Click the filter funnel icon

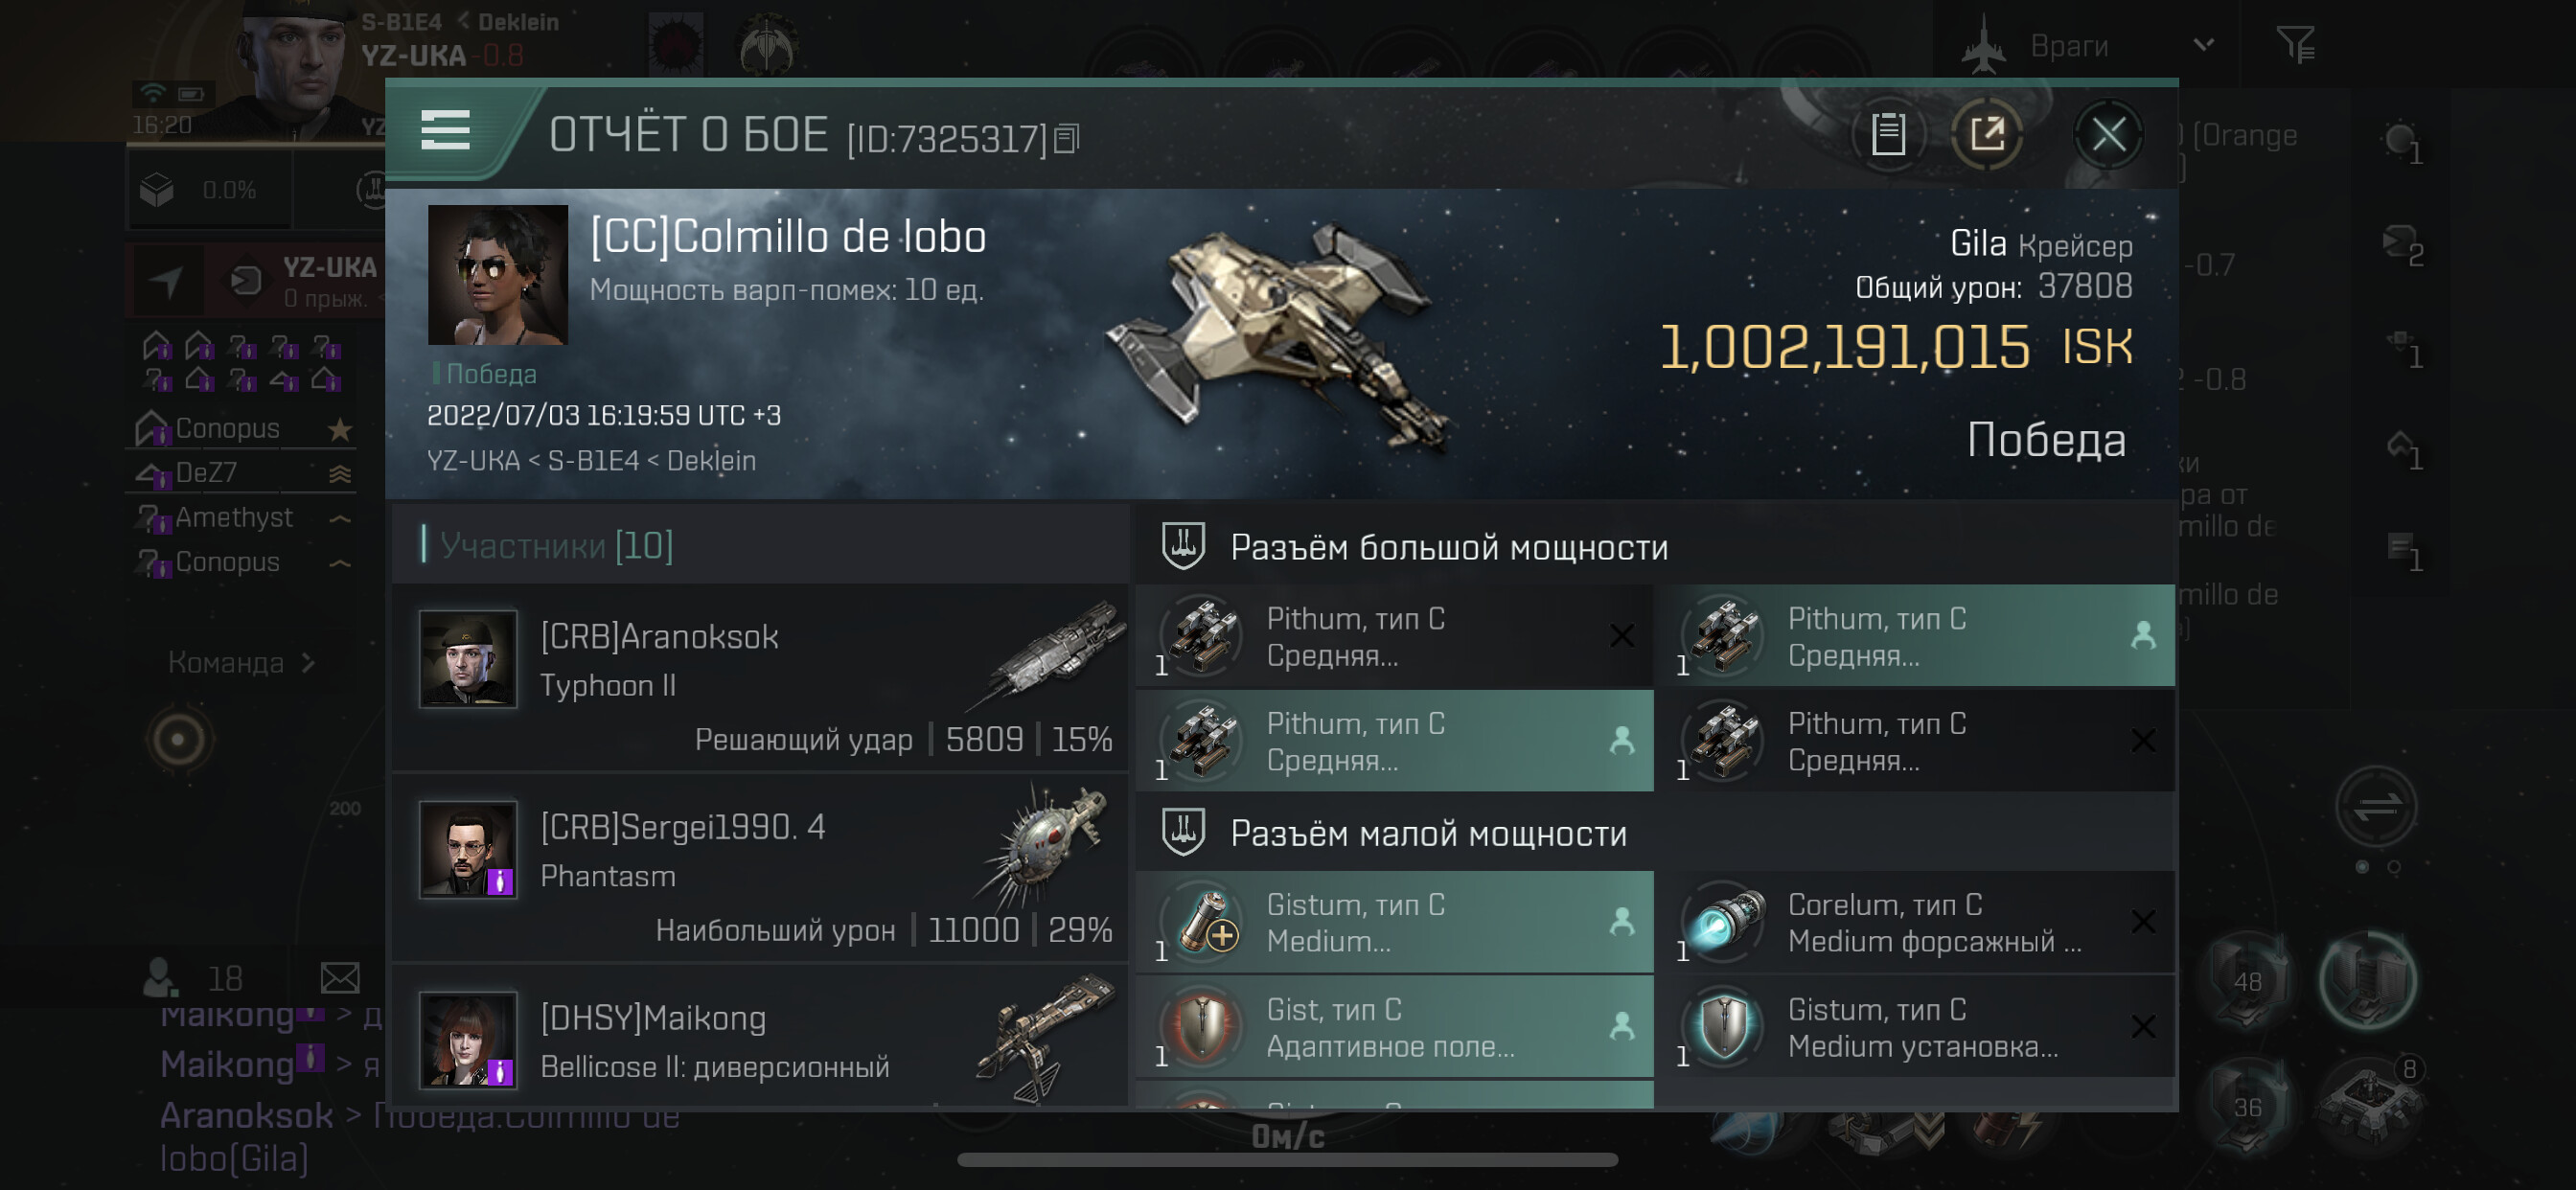point(2296,44)
